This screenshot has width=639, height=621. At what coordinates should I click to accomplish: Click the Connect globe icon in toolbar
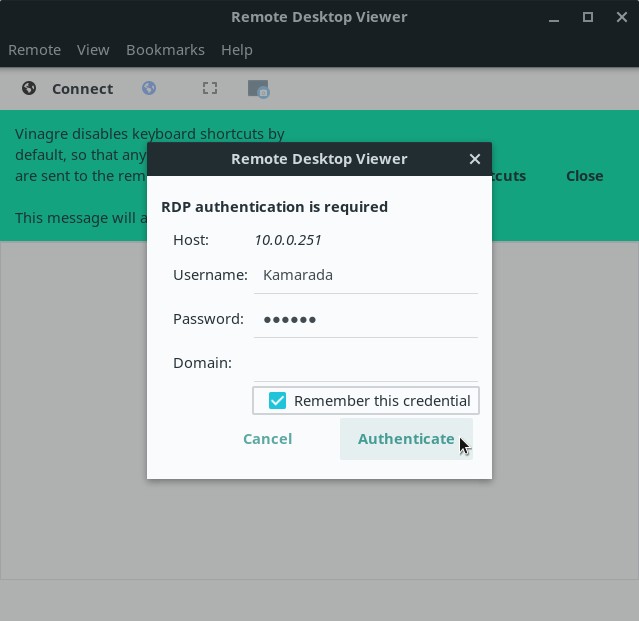[x=30, y=88]
